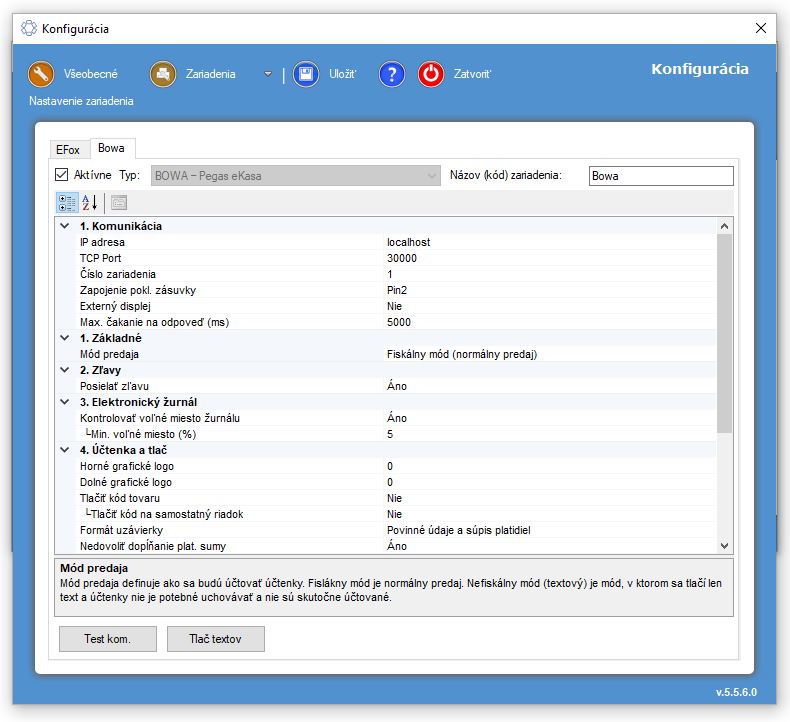The image size is (790, 722).
Task: Click the Všeobecné wrench icon
Action: 41,74
